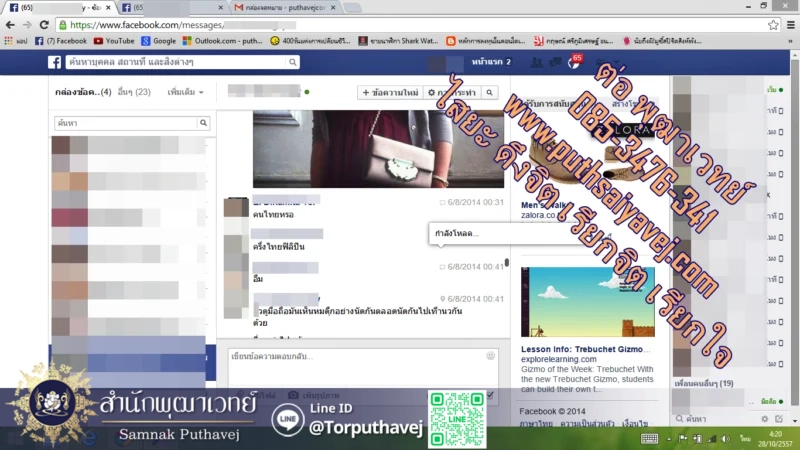The width and height of the screenshot is (800, 450).
Task: Focus the ค้นหา conversation search field
Action: (x=126, y=123)
